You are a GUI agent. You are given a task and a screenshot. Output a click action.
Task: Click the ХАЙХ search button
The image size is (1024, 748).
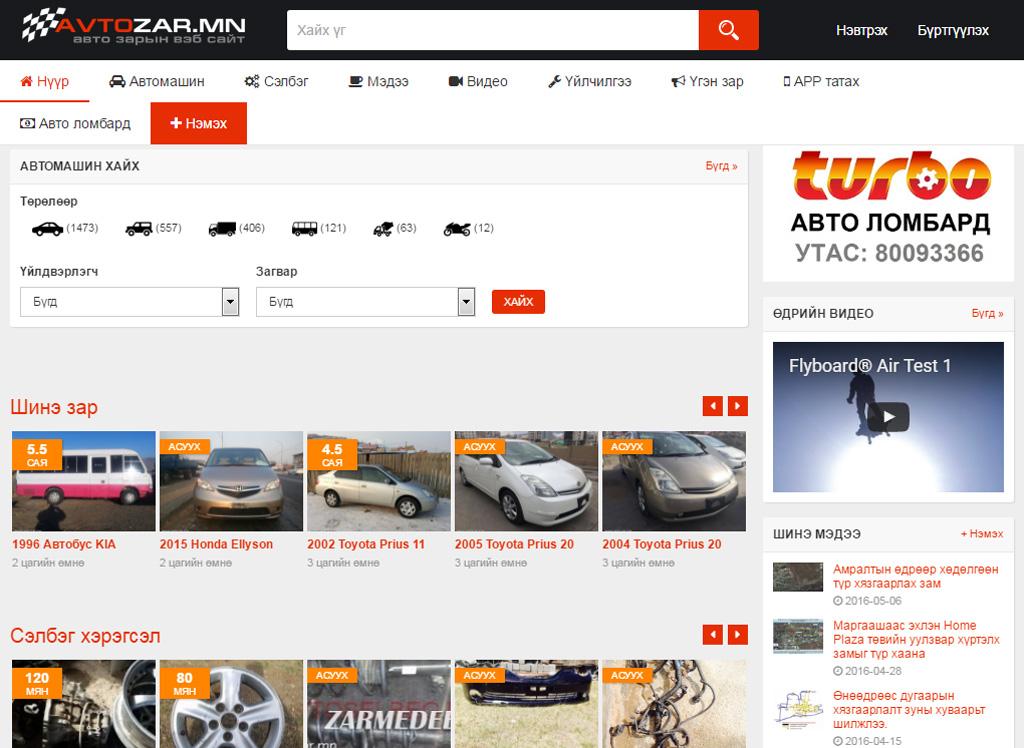(x=519, y=302)
